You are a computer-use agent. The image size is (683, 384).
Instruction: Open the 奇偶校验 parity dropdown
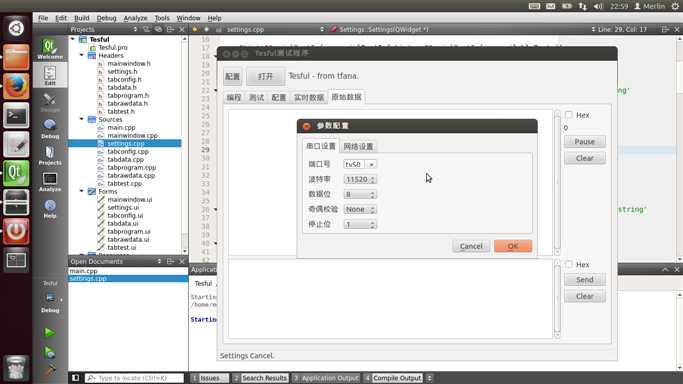pos(360,209)
